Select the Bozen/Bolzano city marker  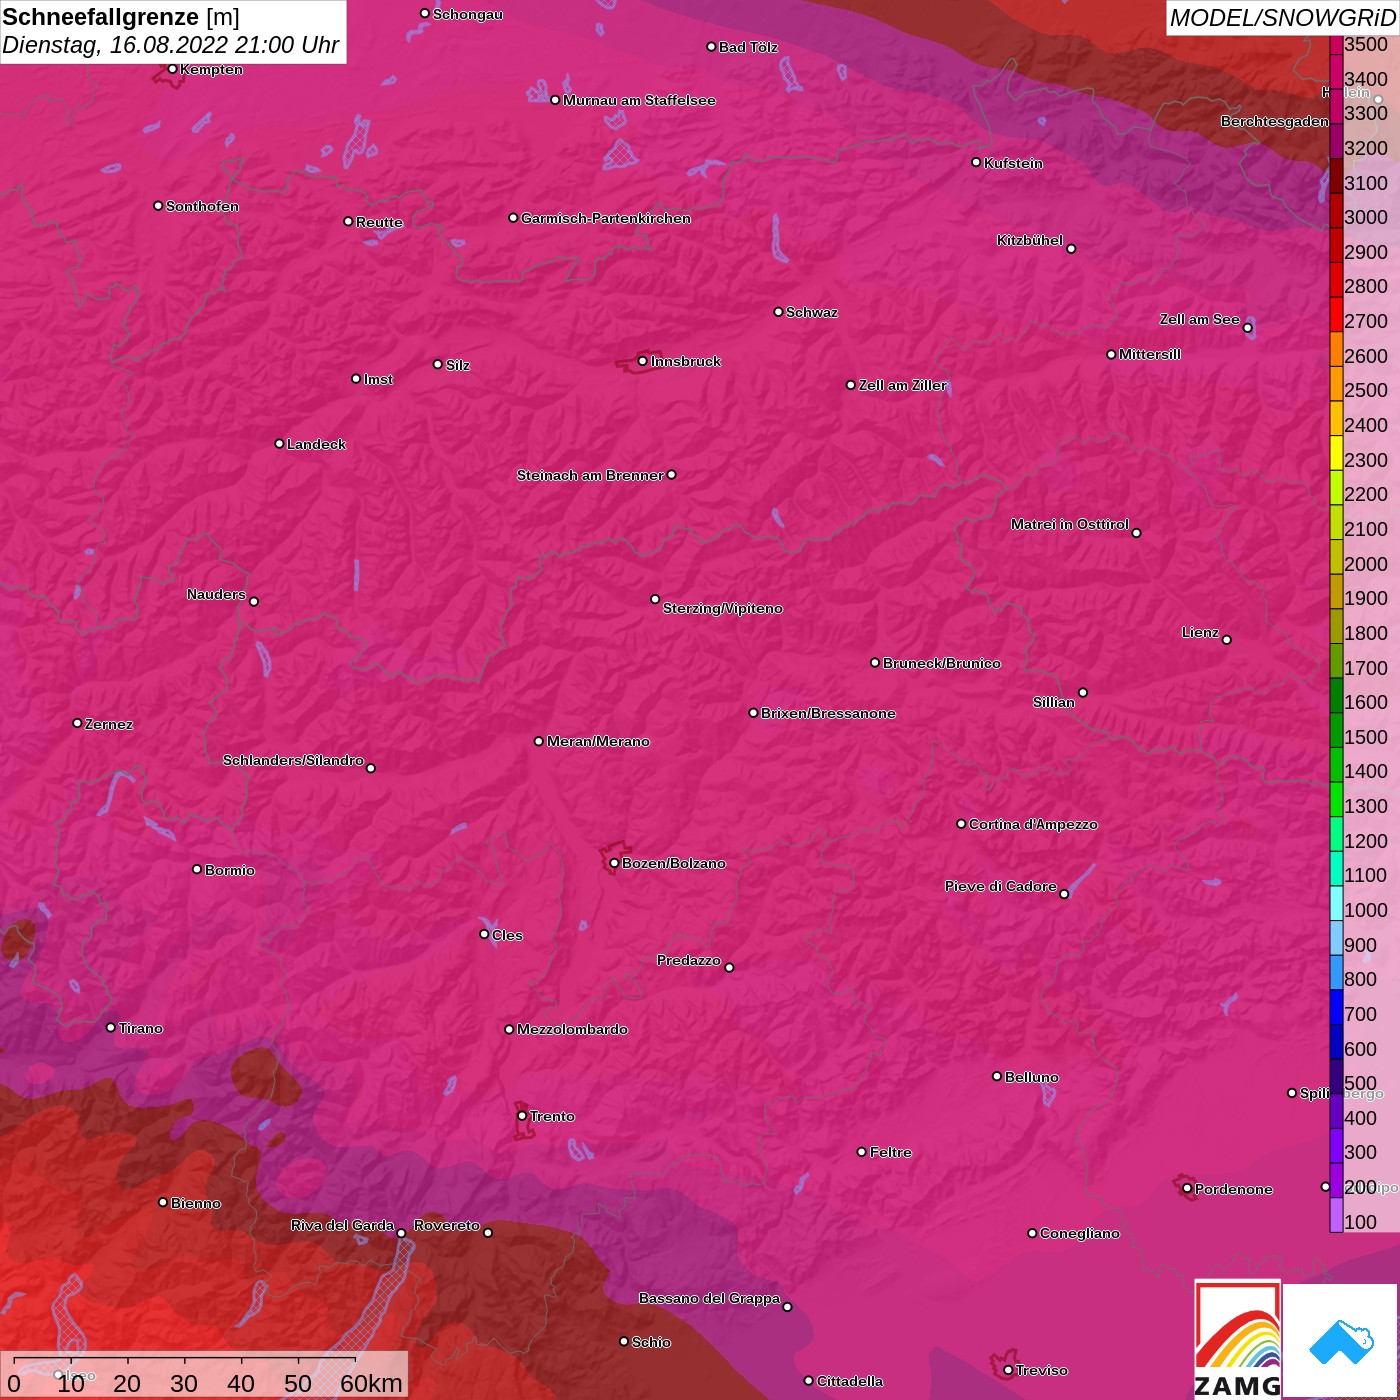(614, 863)
